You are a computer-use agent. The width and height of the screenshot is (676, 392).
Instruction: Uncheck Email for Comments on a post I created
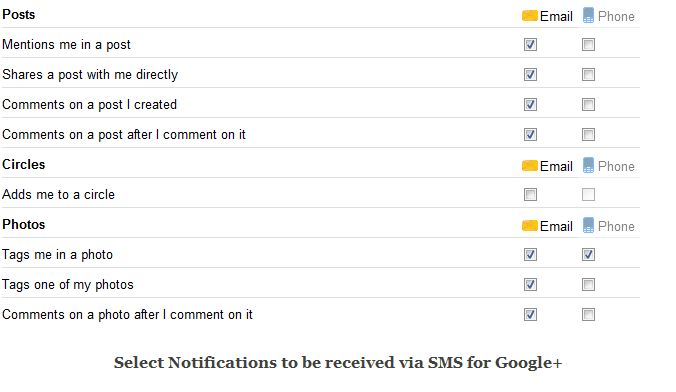(530, 104)
